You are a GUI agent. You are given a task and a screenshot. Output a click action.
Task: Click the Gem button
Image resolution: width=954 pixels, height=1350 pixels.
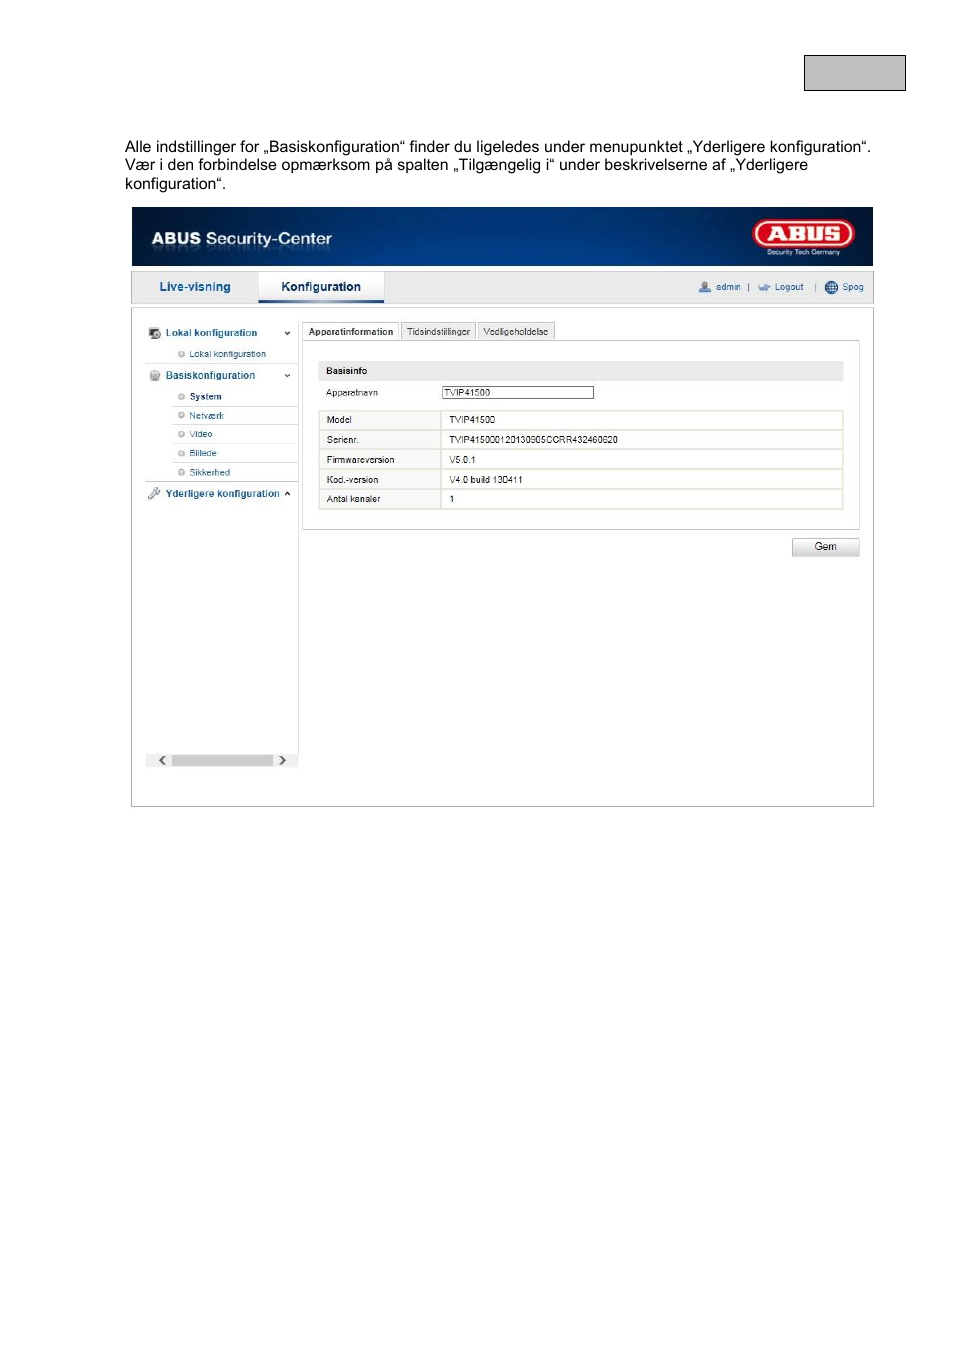point(825,547)
